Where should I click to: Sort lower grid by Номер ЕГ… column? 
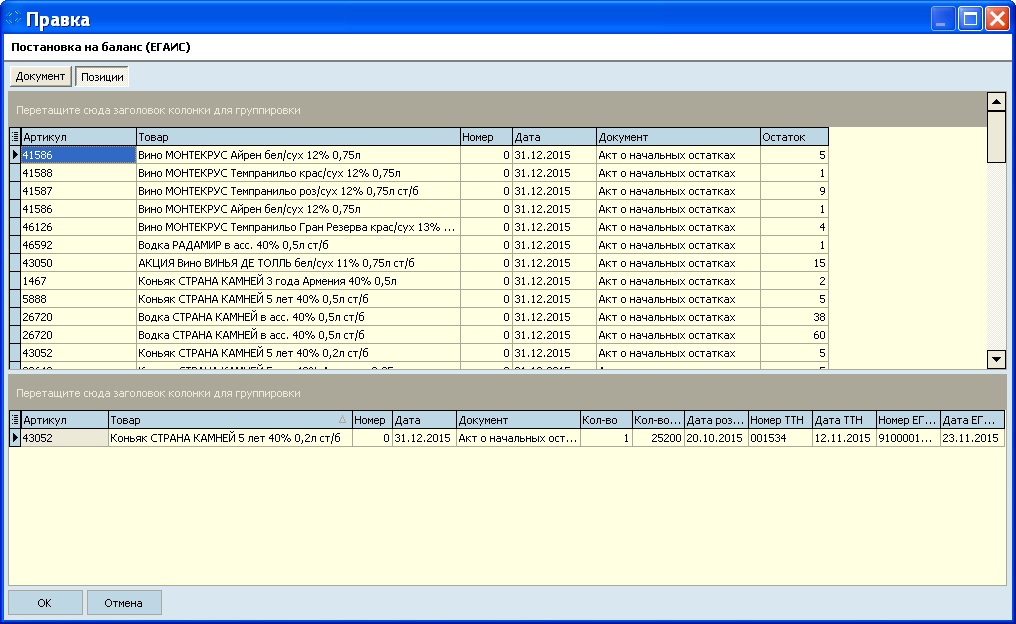908,420
